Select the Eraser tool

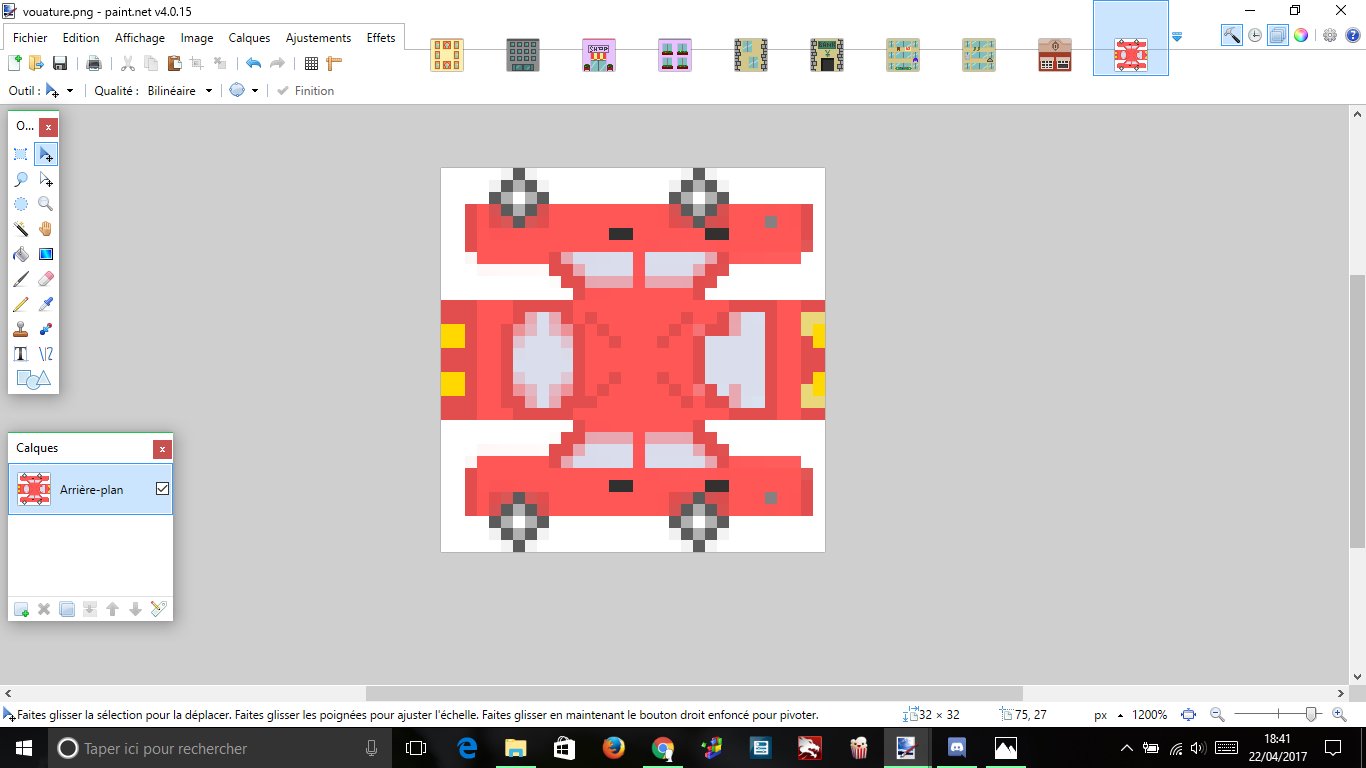[45, 279]
